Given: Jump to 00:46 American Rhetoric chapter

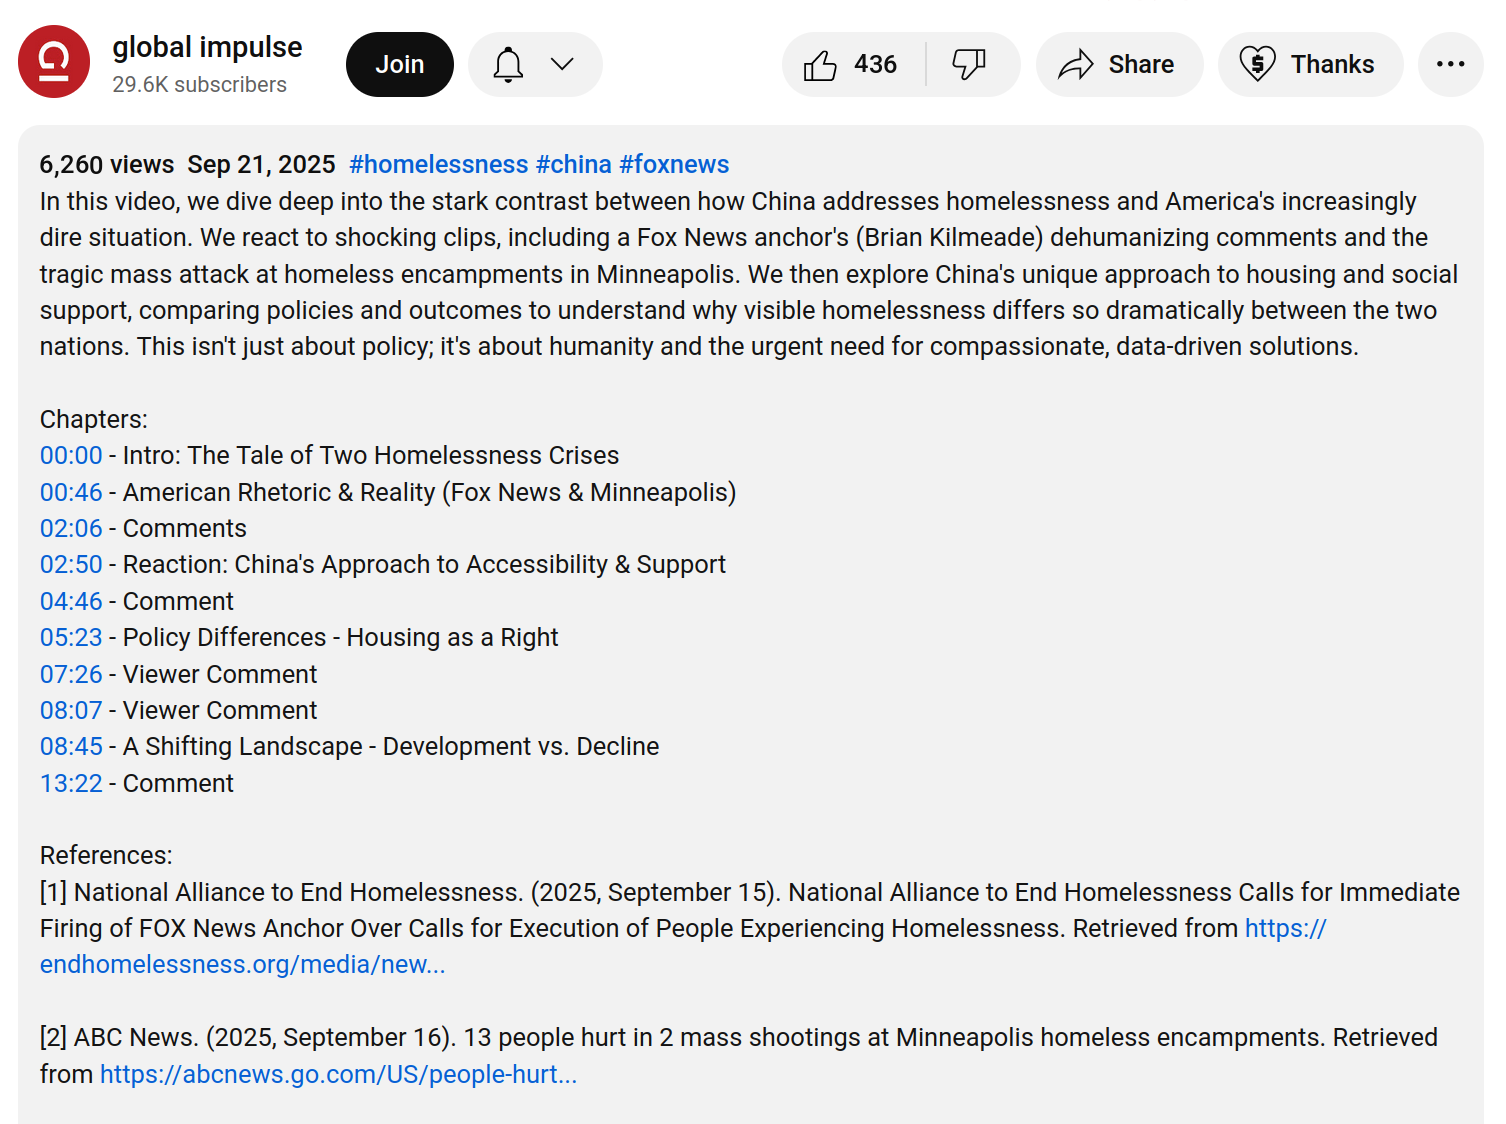Looking at the screenshot, I should click(71, 493).
